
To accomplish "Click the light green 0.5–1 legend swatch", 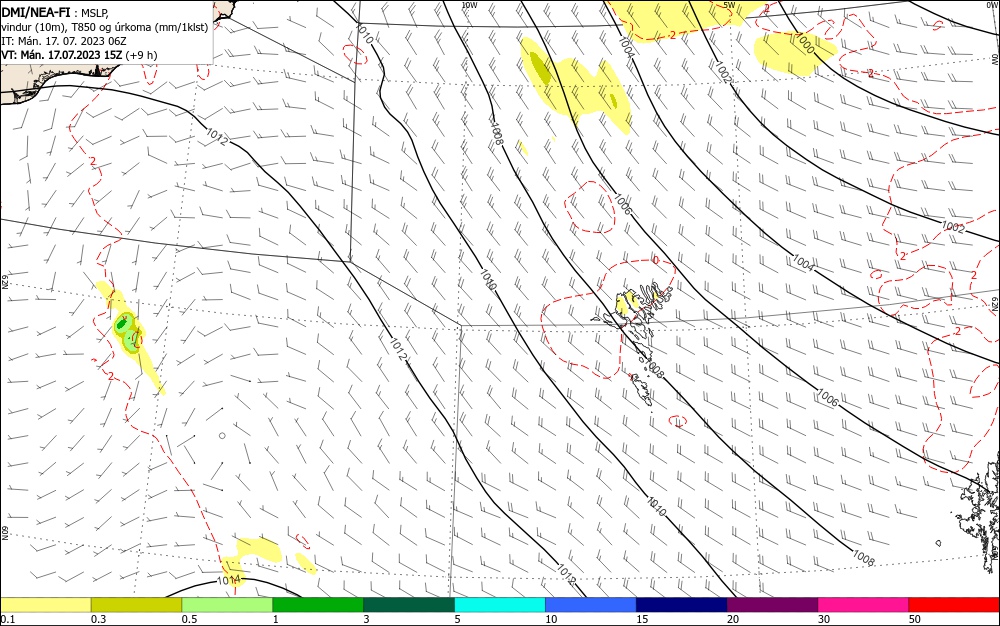I will 227,605.
